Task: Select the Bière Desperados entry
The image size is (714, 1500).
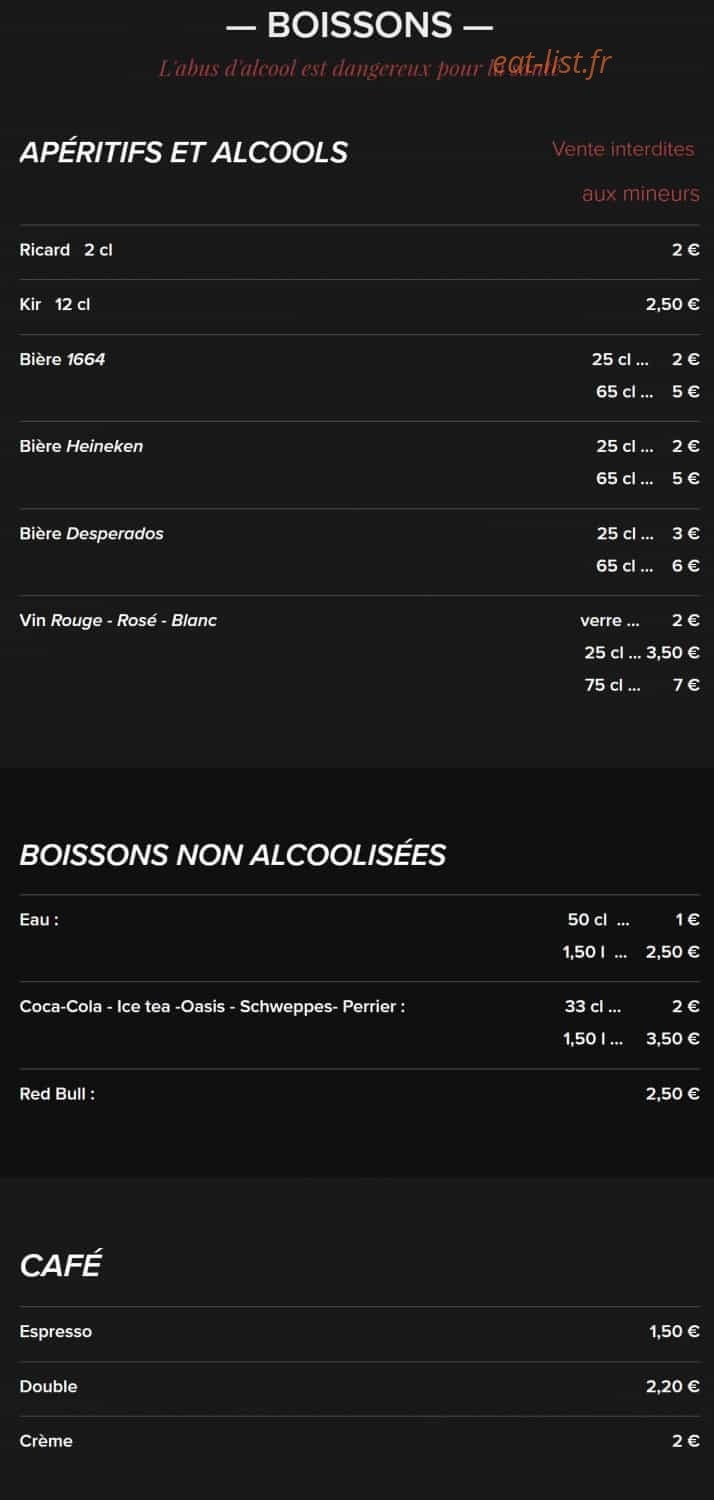Action: [x=91, y=533]
